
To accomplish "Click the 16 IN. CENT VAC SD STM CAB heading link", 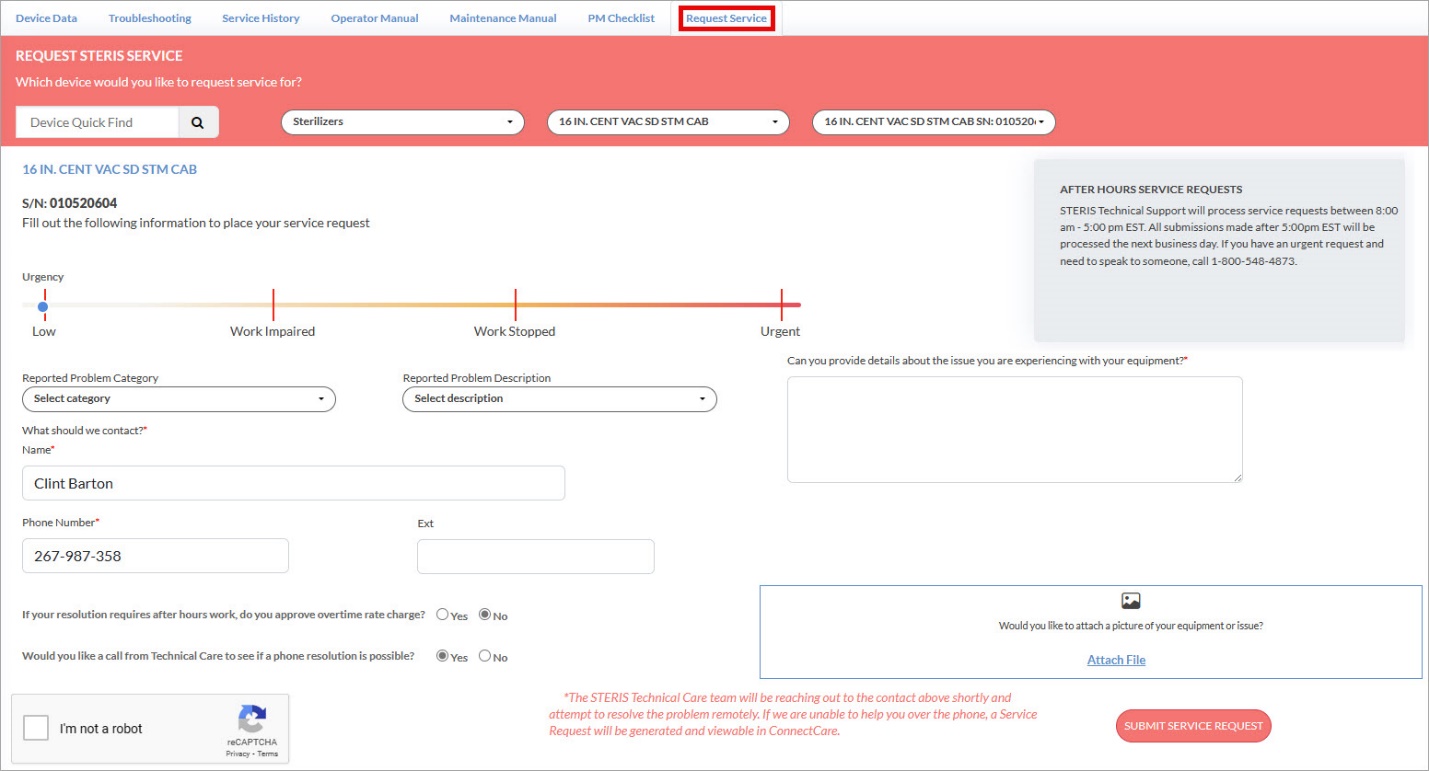I will [x=110, y=170].
